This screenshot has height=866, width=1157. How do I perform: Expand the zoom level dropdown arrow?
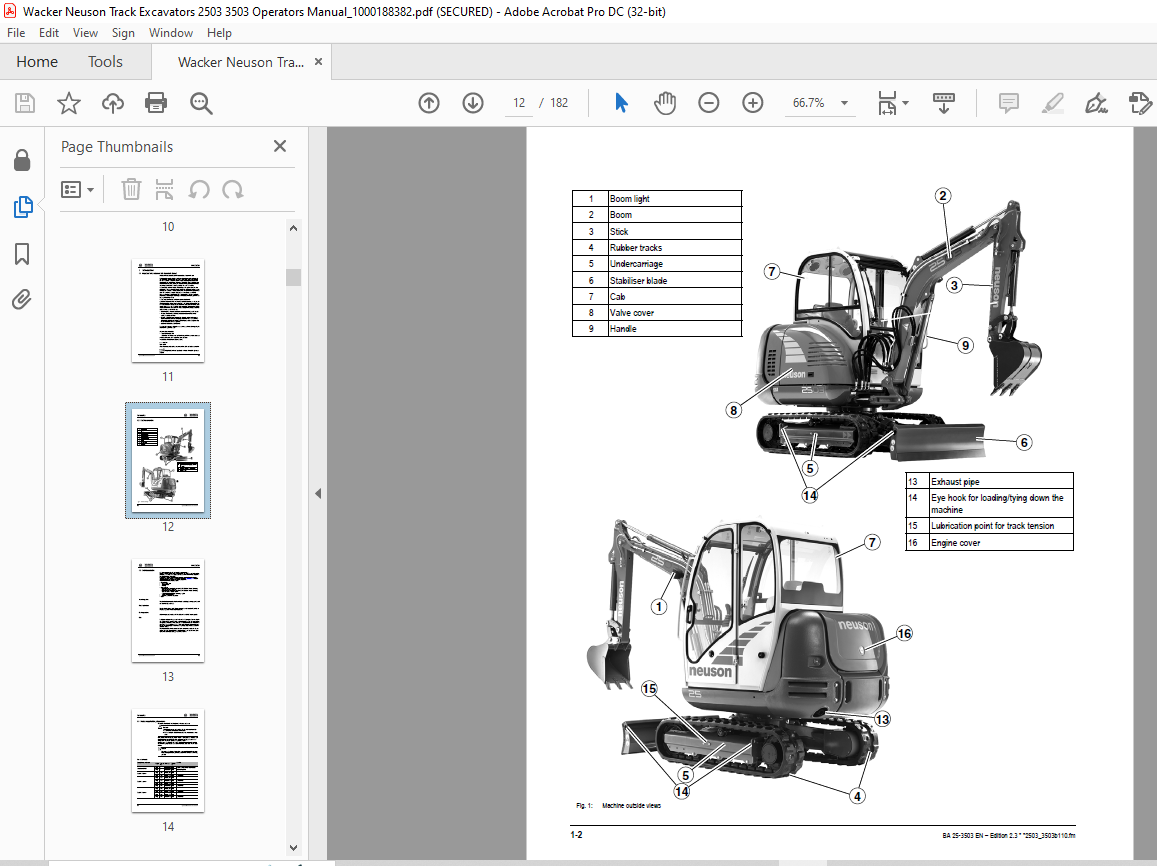[844, 103]
